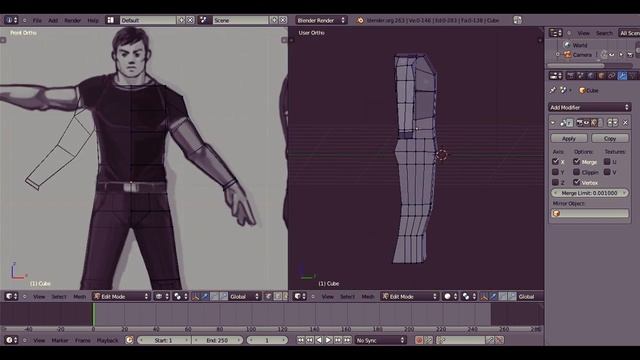Enable the U texture mirror checkbox
This screenshot has width=640, height=360.
[x=607, y=162]
